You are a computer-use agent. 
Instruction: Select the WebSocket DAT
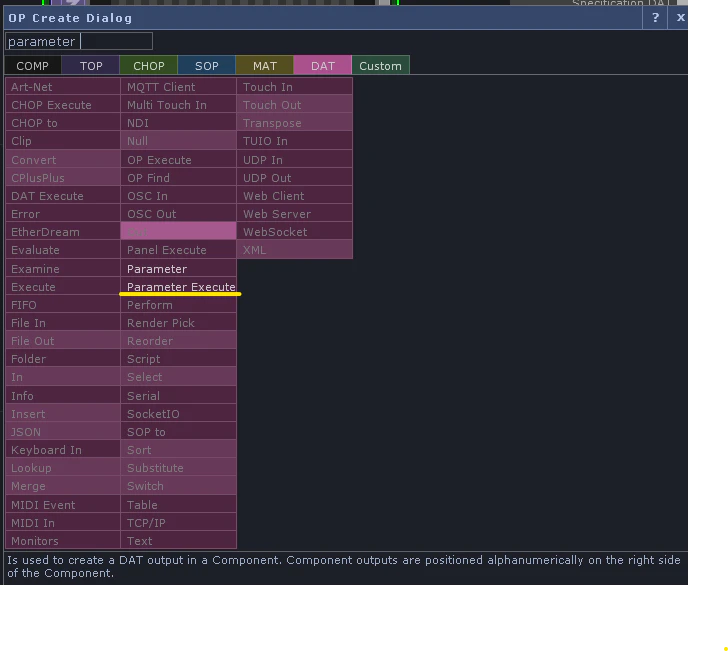(294, 232)
